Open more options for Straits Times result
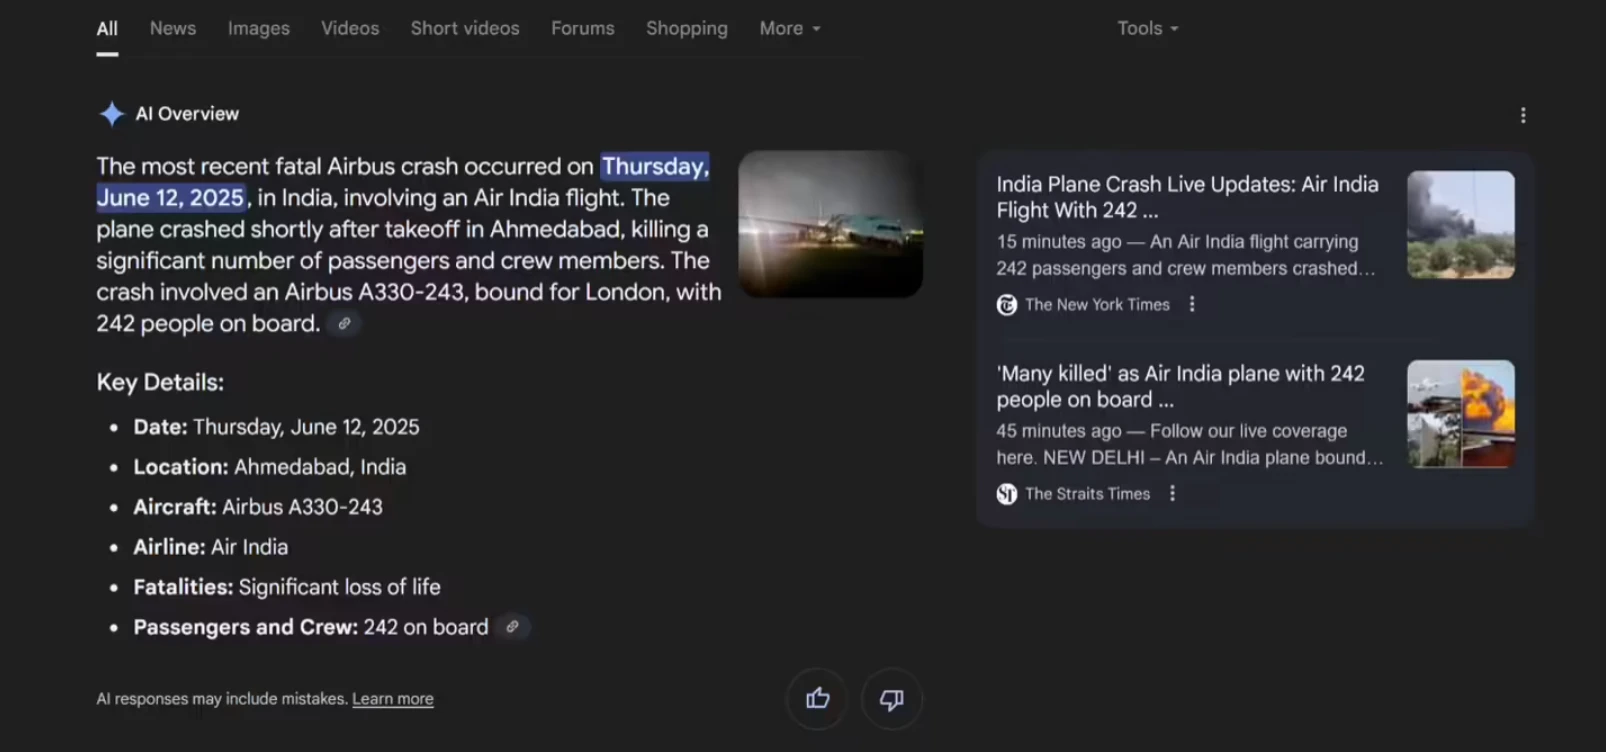The image size is (1606, 752). tap(1172, 493)
